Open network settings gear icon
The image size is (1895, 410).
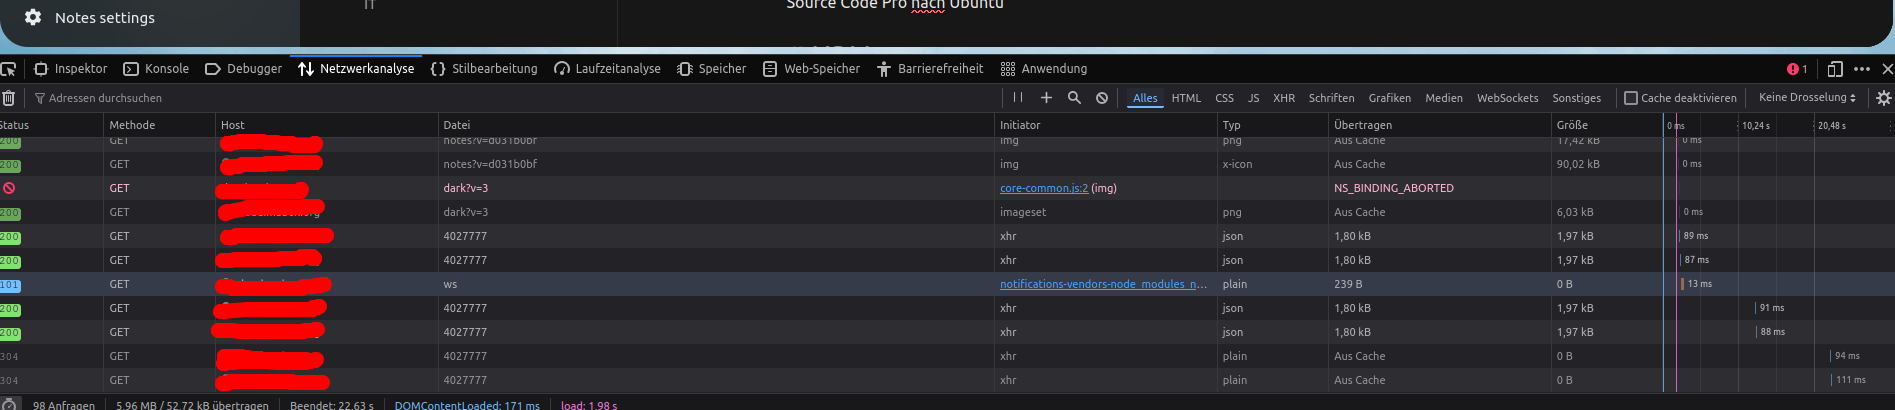pyautogui.click(x=1883, y=98)
